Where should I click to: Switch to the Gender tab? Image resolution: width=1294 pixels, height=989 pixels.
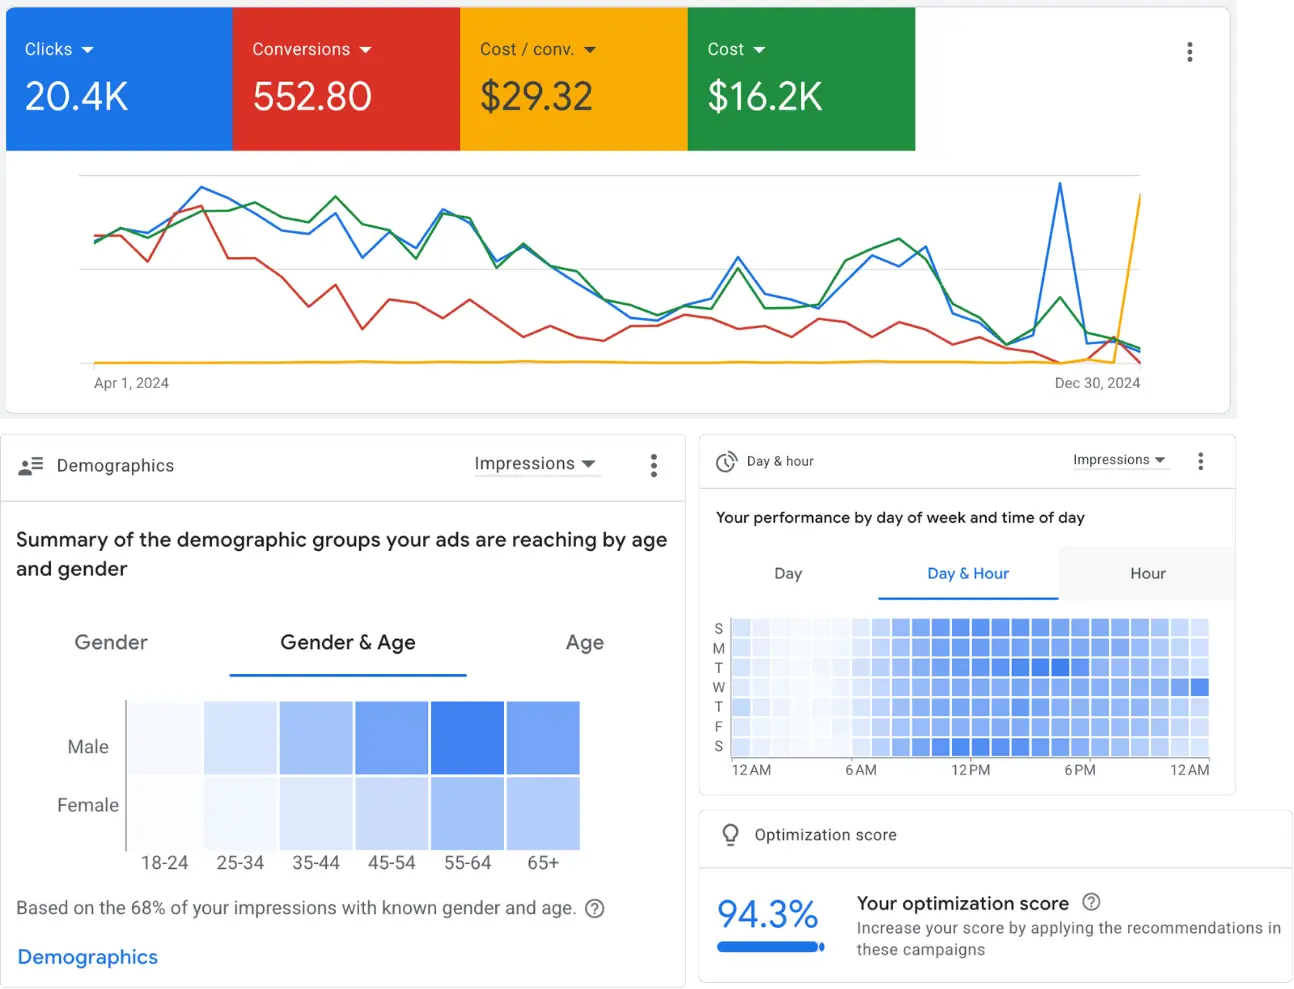pyautogui.click(x=110, y=642)
